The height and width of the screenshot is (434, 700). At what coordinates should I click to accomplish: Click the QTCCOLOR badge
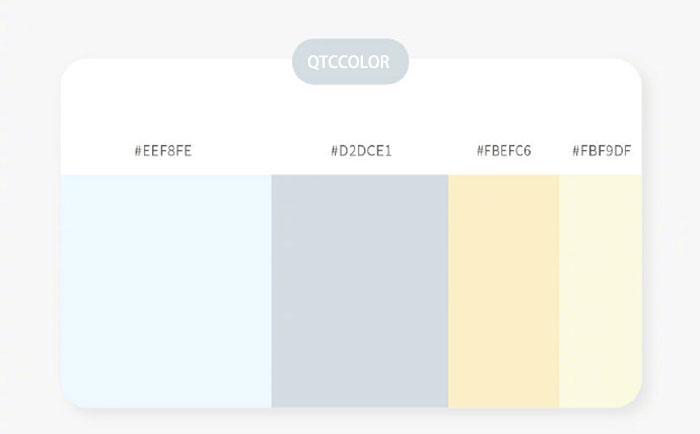click(350, 62)
